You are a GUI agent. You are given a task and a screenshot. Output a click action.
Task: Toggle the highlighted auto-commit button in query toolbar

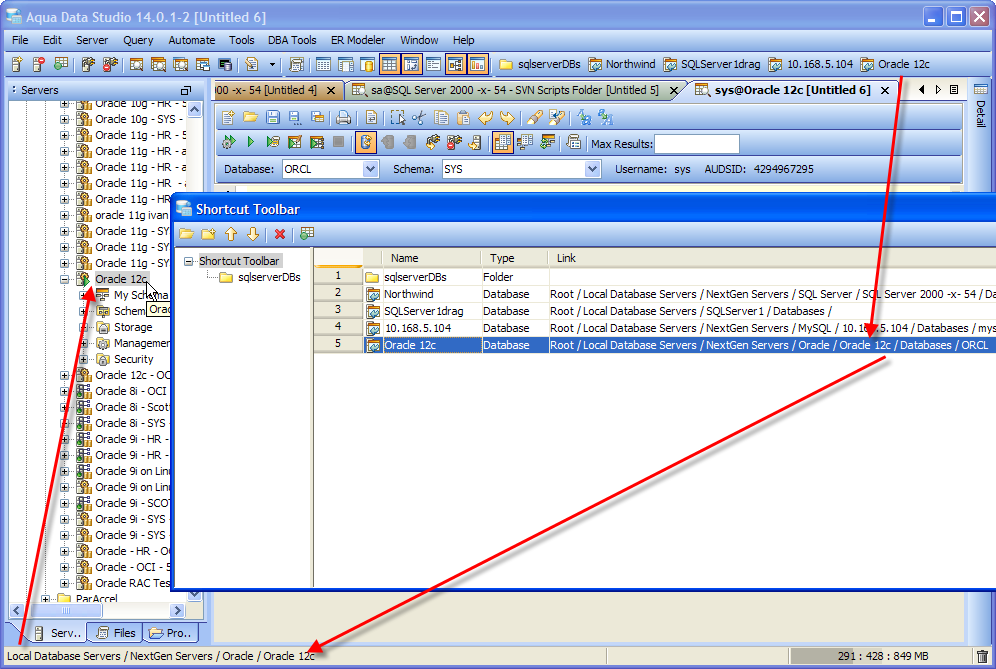coord(365,142)
